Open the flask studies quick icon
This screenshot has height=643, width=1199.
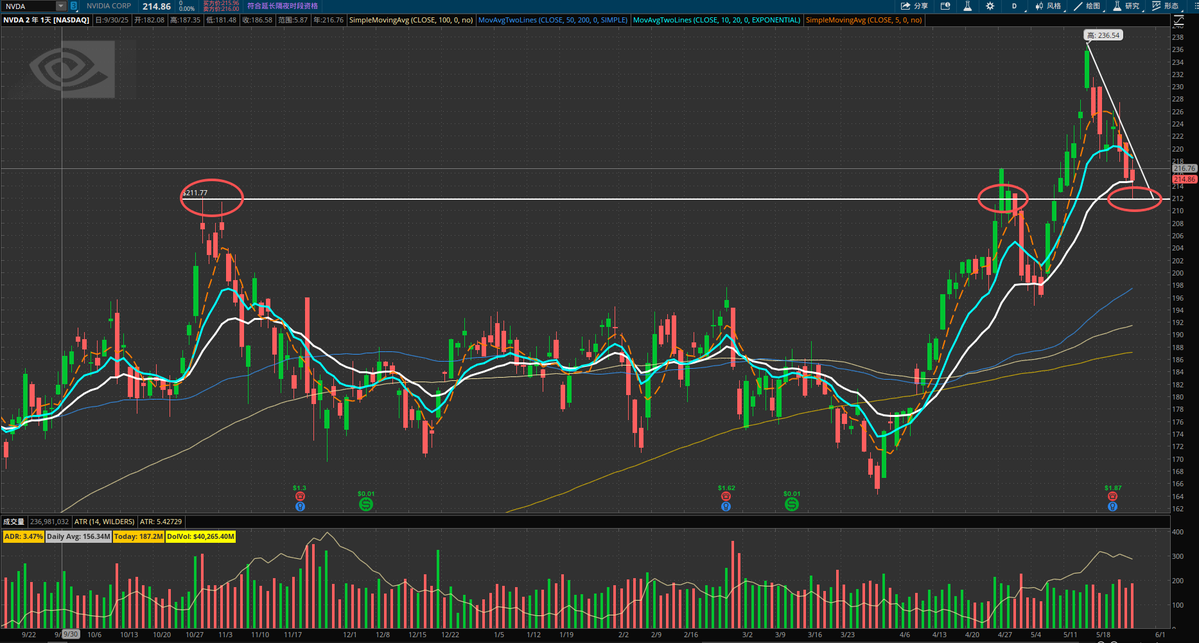(967, 6)
